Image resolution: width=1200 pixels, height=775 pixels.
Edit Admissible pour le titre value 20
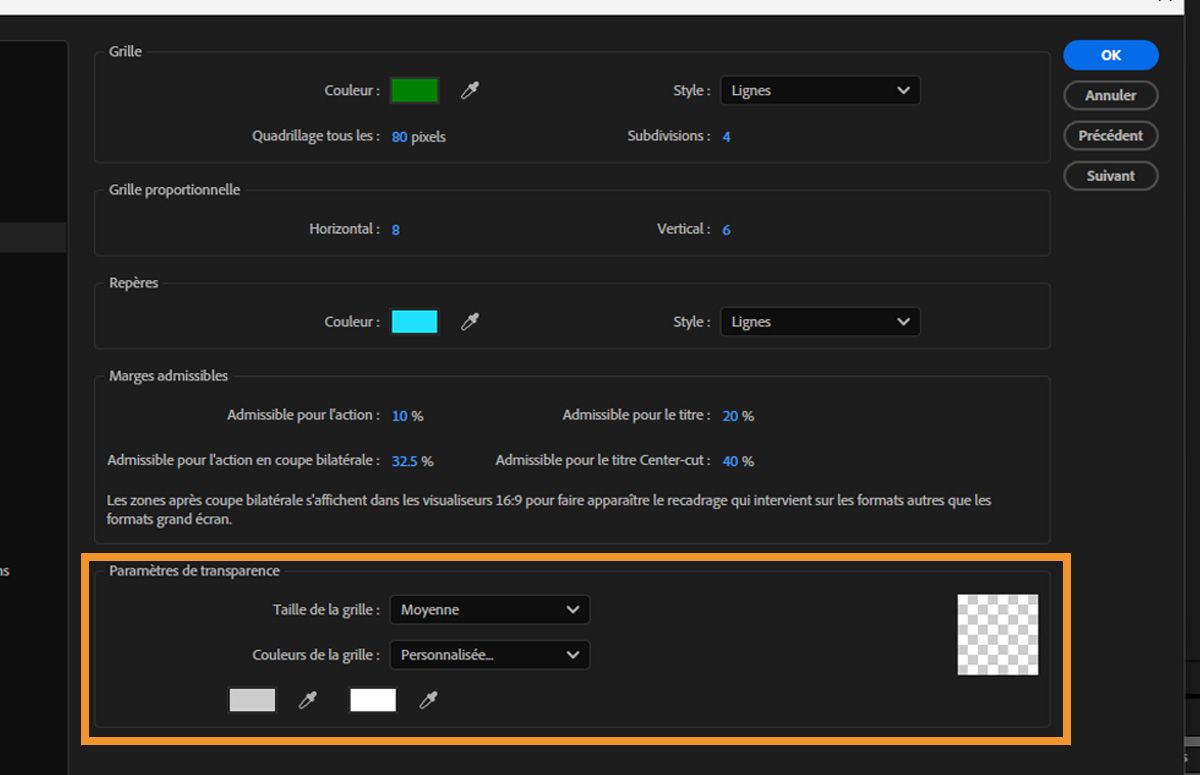pos(730,416)
